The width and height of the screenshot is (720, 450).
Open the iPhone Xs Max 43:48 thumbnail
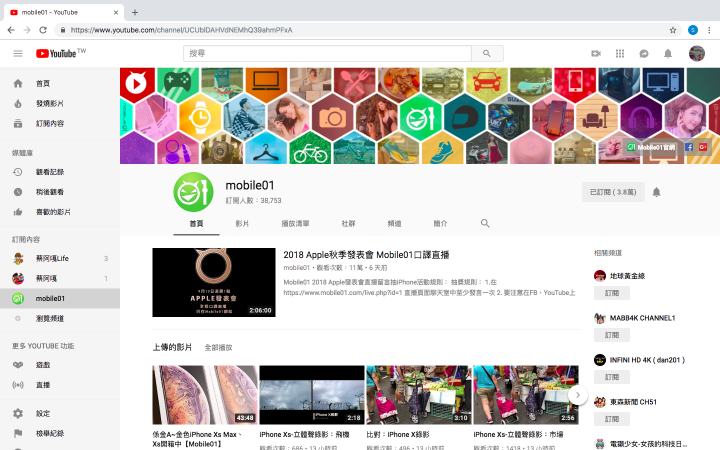(x=205, y=395)
